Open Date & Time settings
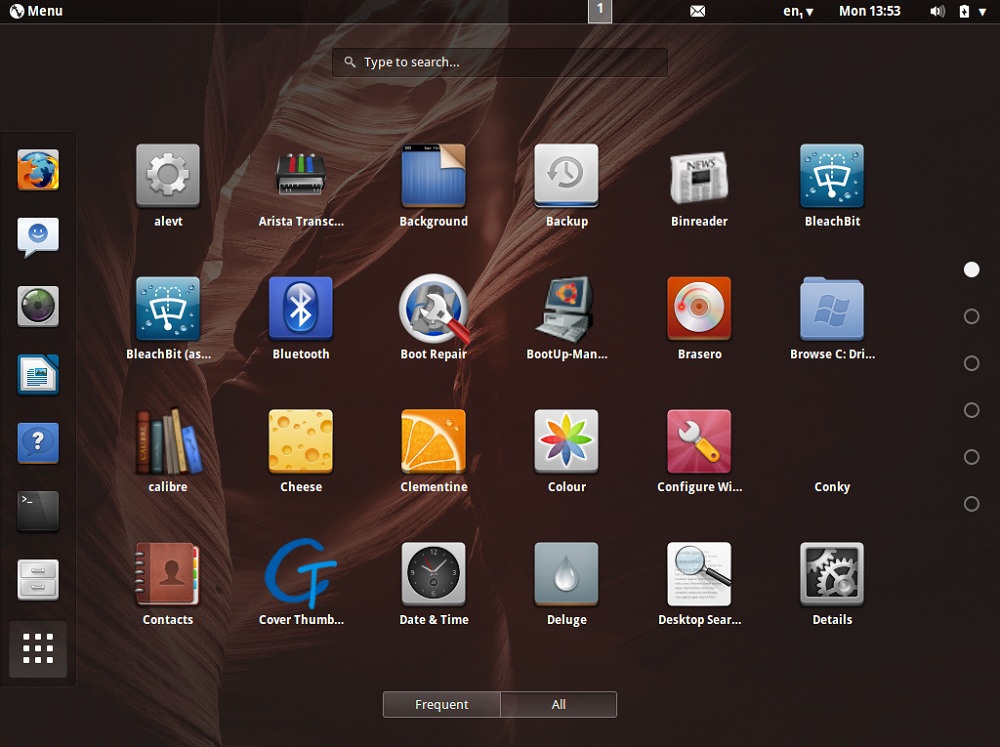Viewport: 1000px width, 747px height. point(434,574)
